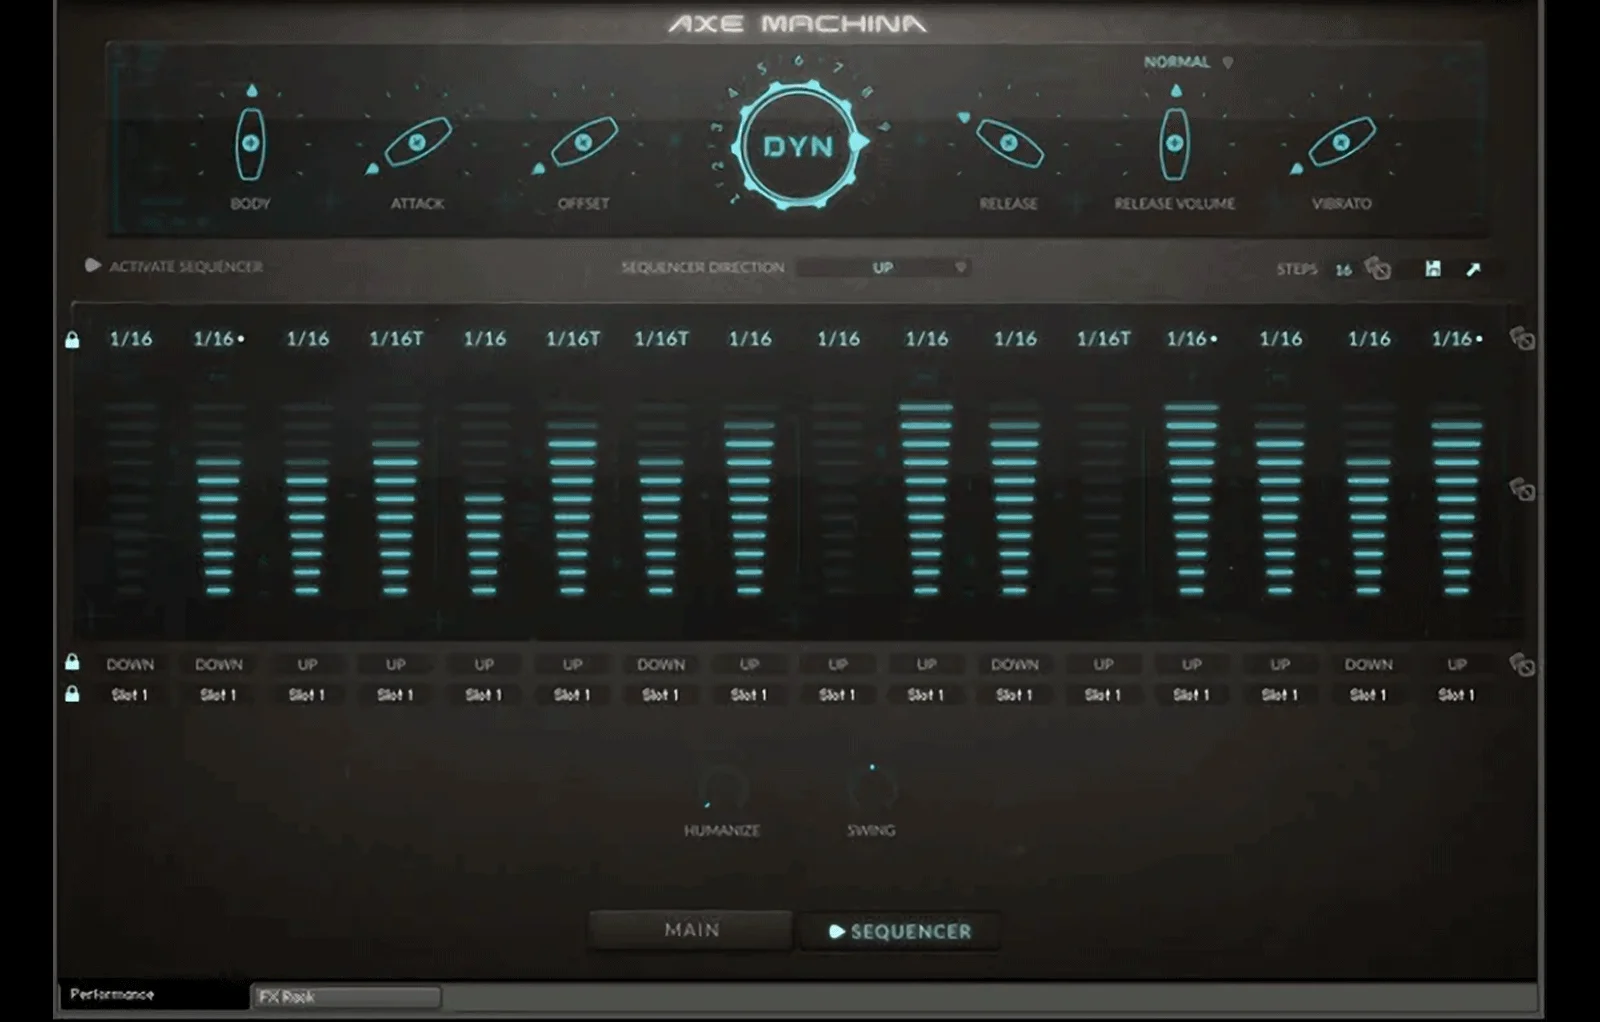The width and height of the screenshot is (1600, 1022).
Task: Open the first step's 1/16 note length
Action: pos(131,339)
